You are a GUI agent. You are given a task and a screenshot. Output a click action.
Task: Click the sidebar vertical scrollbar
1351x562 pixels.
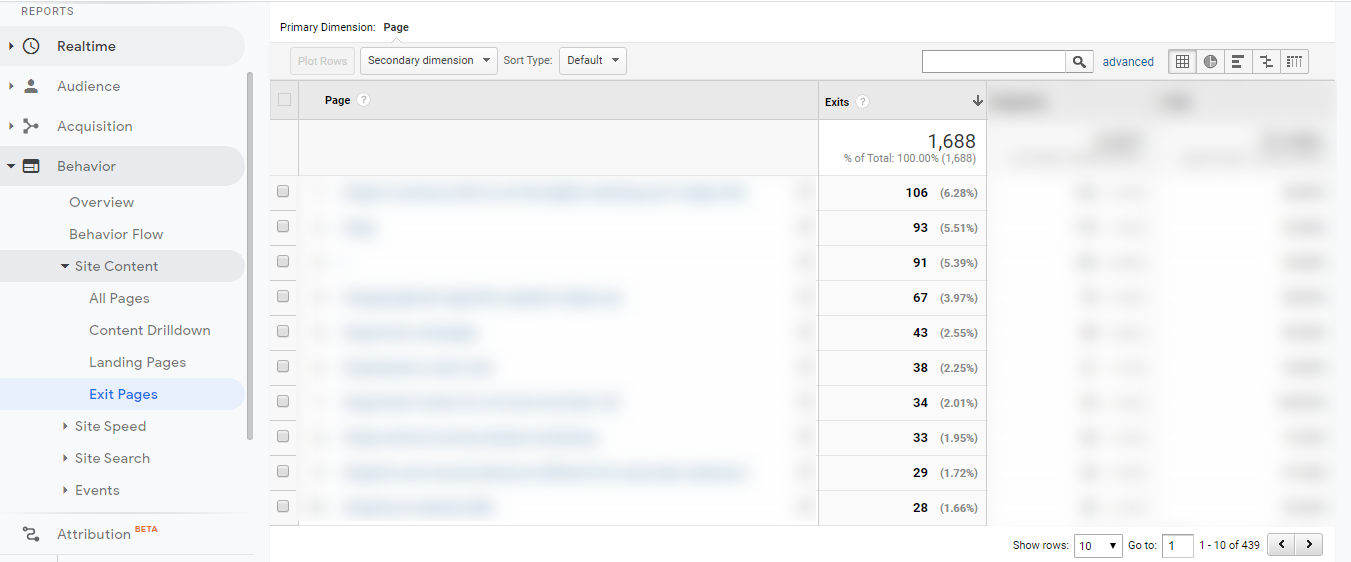(x=249, y=255)
